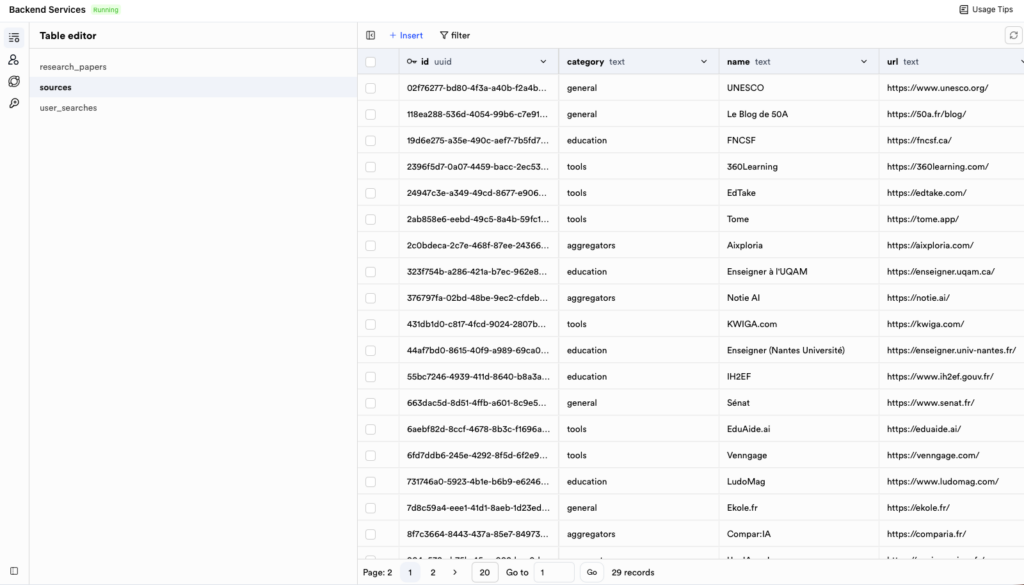Toggle the select-all rows header checkbox
Image resolution: width=1024 pixels, height=585 pixels.
[x=371, y=62]
